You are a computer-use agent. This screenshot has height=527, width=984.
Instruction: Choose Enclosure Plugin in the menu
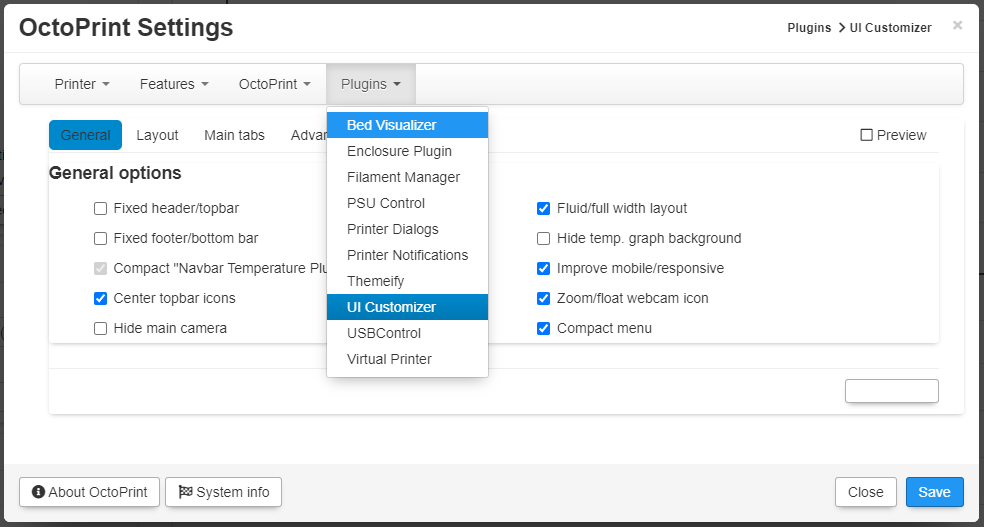pos(407,151)
